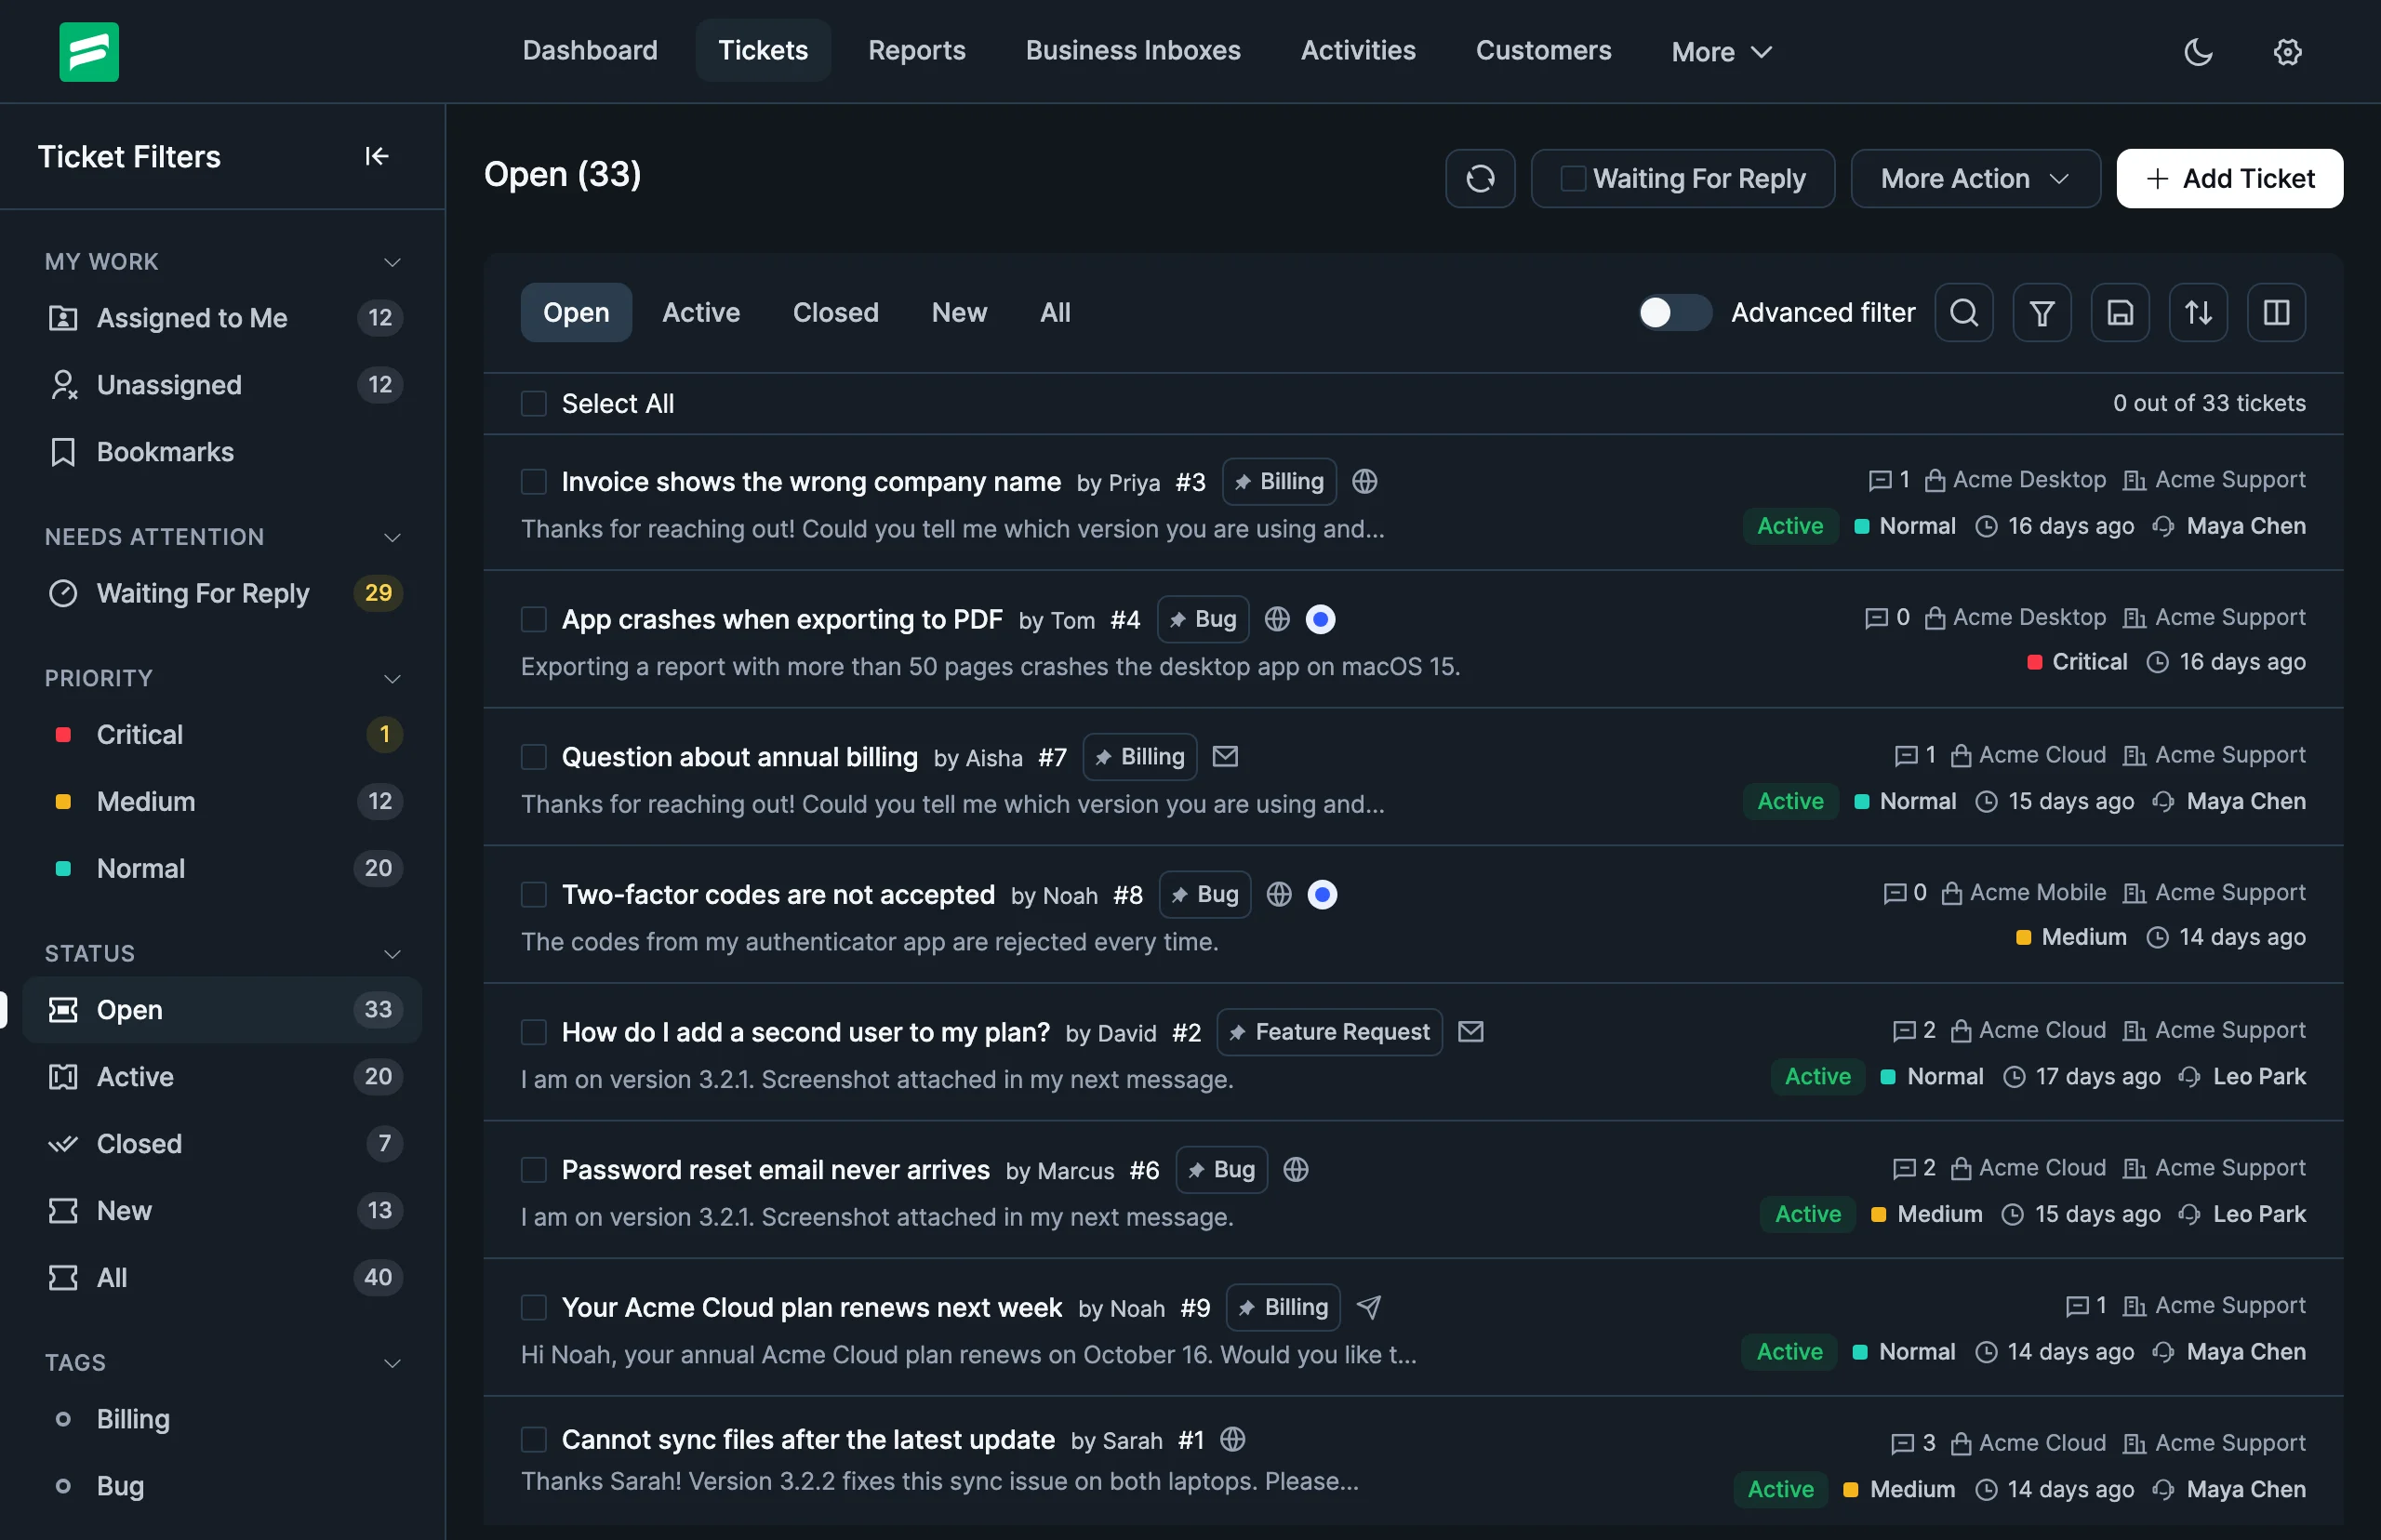Filter by Assigned to Me

(x=223, y=318)
